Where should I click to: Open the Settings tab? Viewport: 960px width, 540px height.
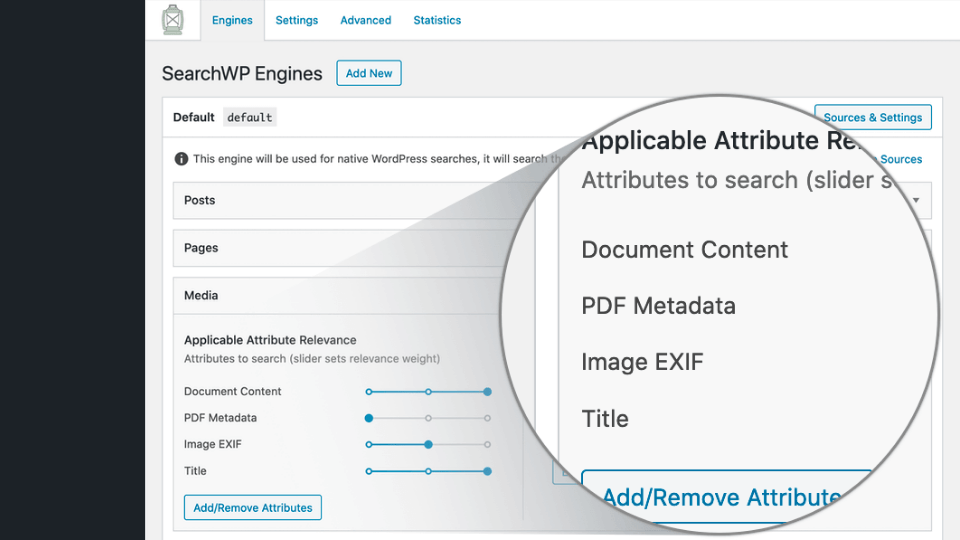tap(296, 20)
